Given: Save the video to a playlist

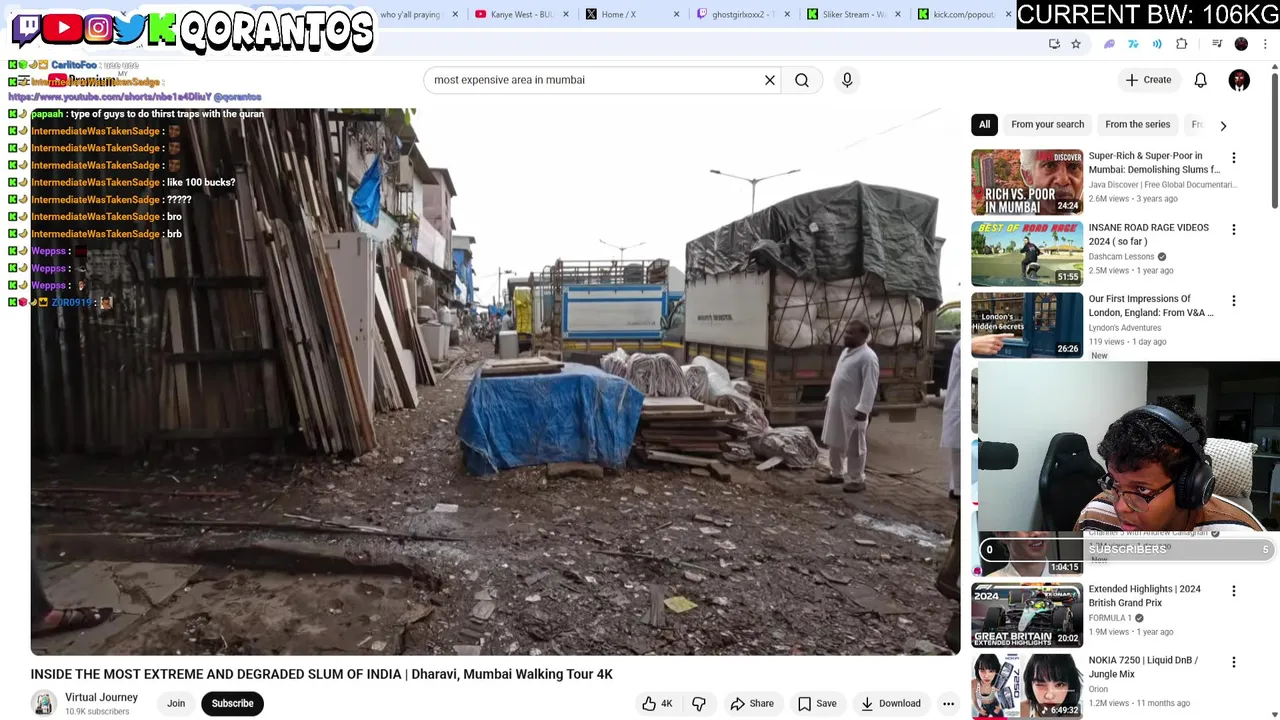Looking at the screenshot, I should point(817,703).
